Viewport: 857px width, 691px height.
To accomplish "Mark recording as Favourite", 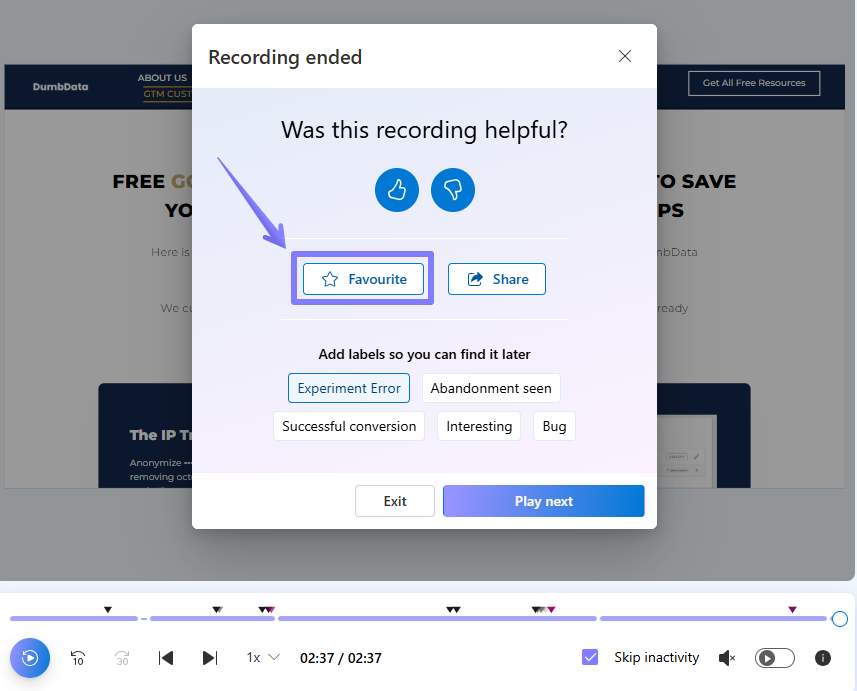I will click(363, 279).
